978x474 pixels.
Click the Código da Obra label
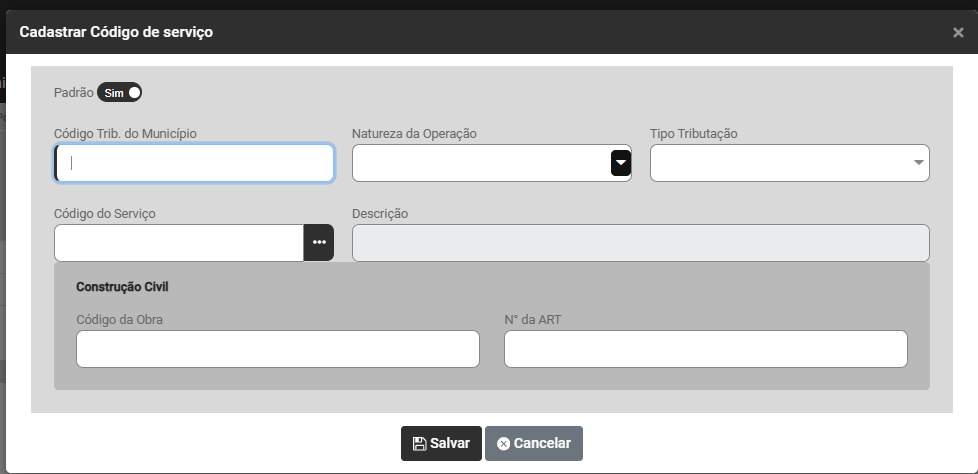[119, 319]
